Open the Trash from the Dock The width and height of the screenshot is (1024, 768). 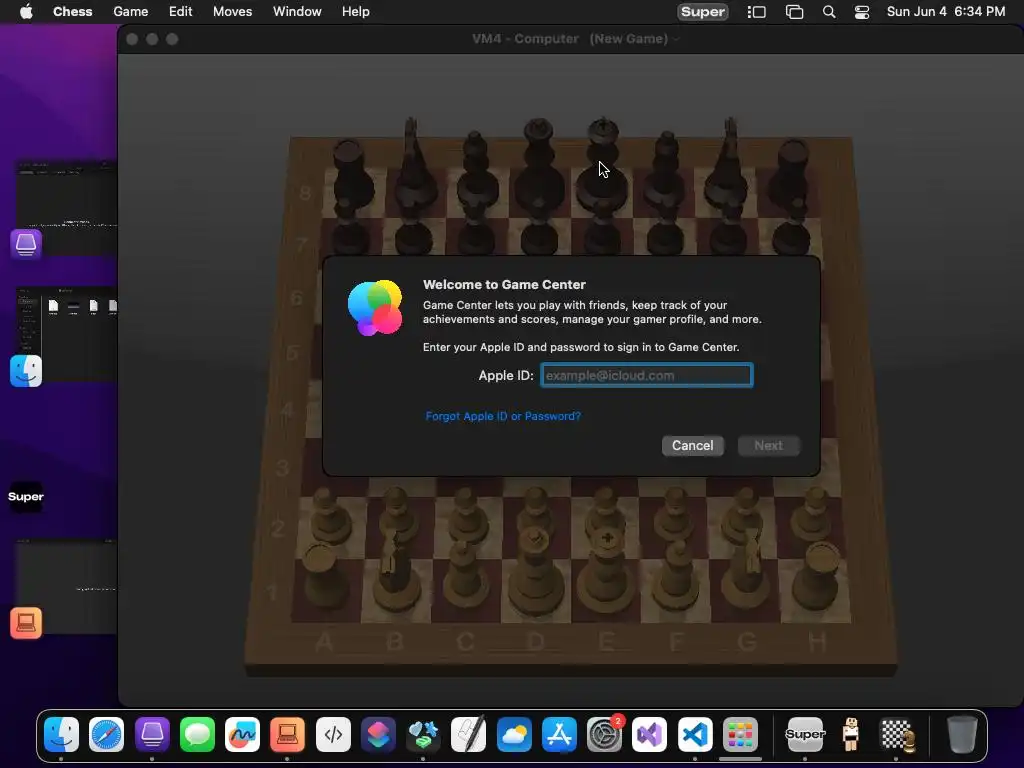coord(961,735)
